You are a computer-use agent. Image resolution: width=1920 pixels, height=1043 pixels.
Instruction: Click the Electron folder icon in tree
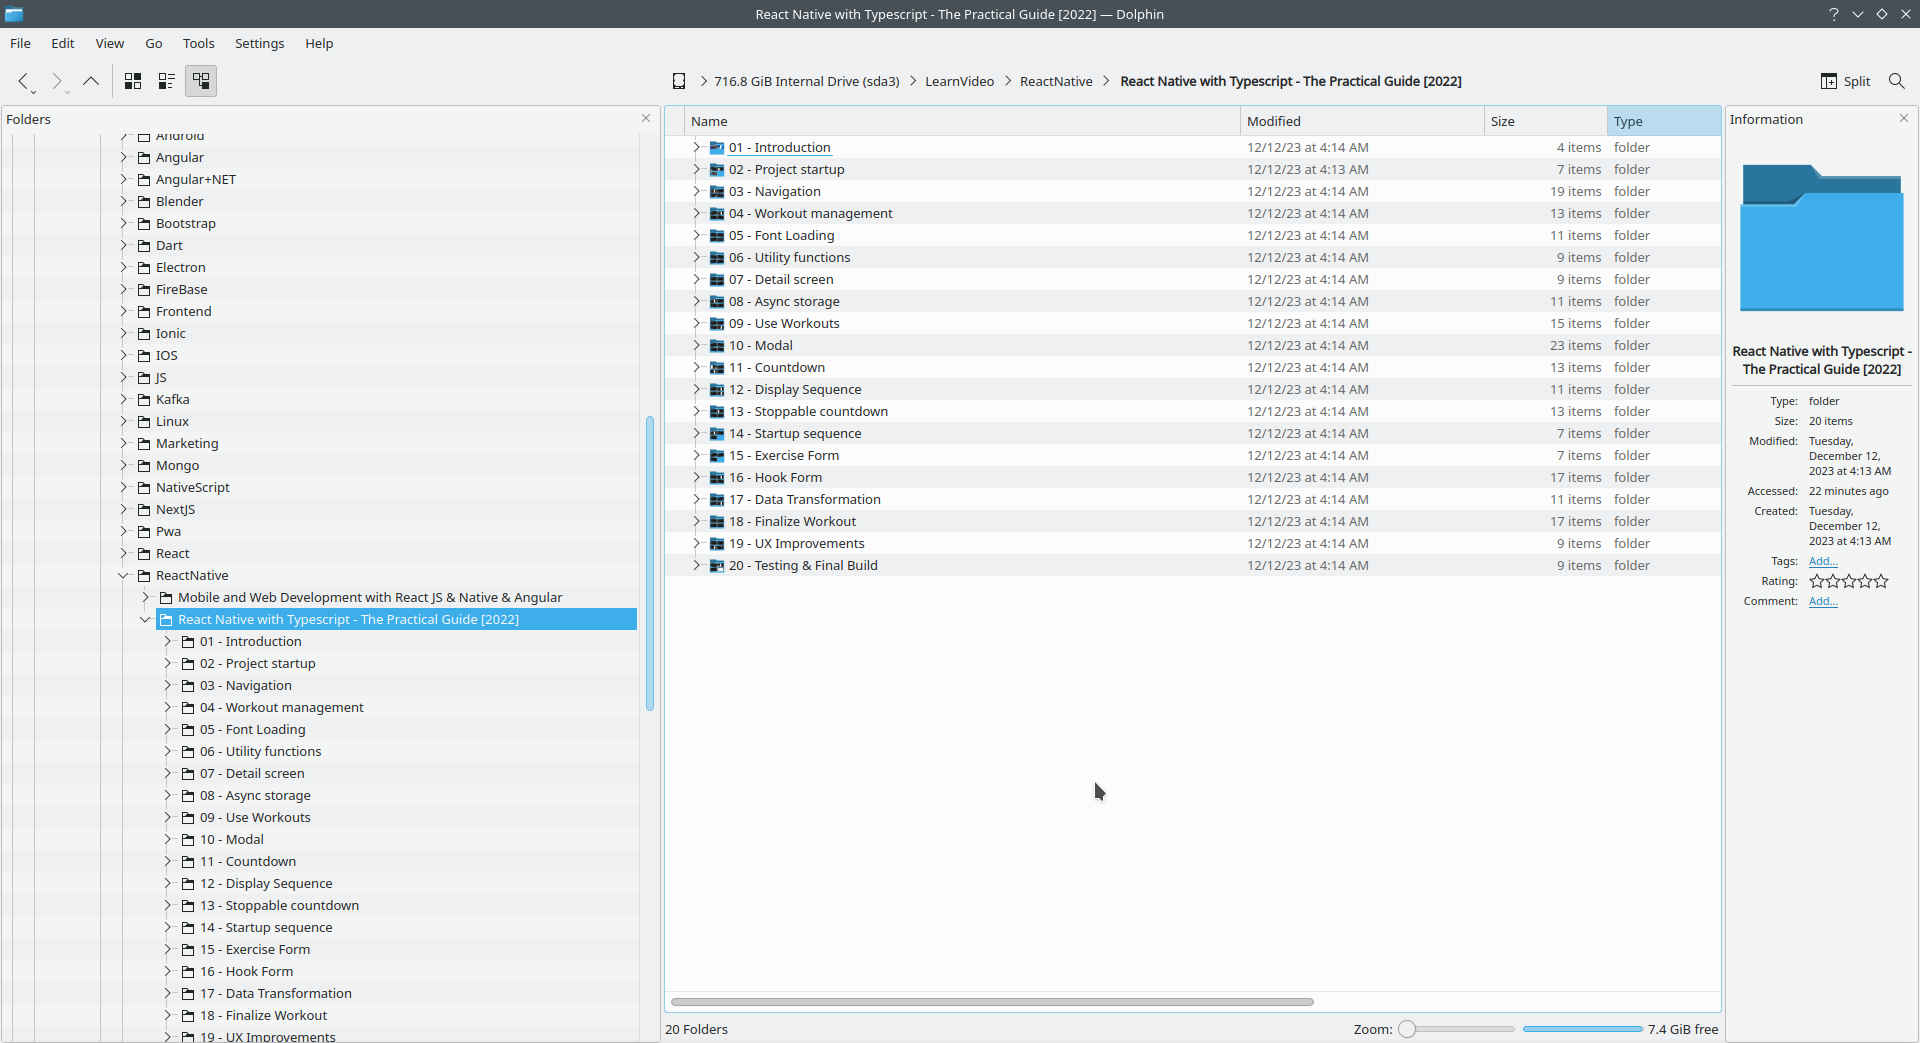144,267
